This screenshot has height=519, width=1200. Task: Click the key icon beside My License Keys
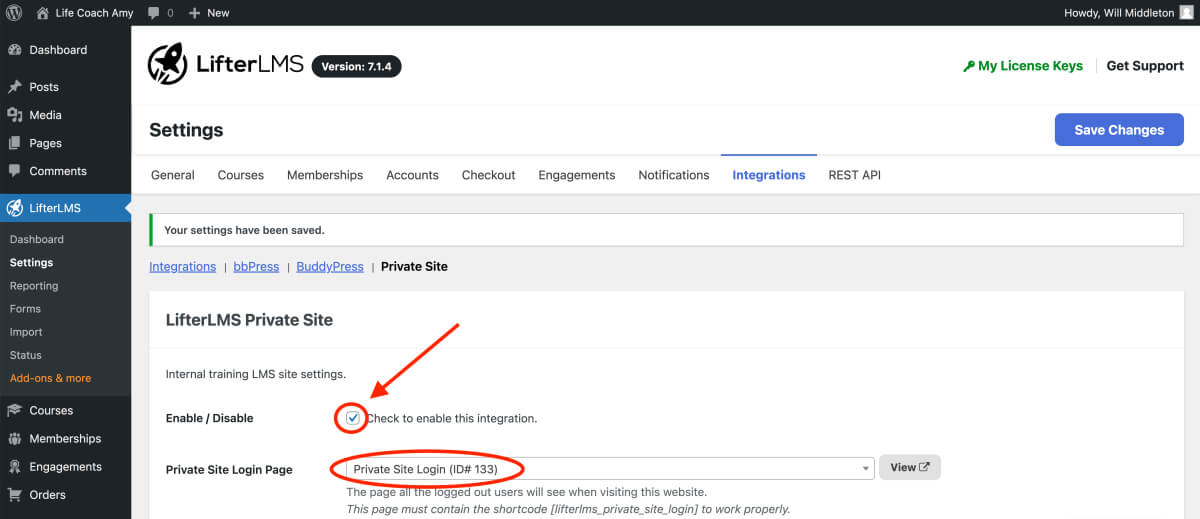point(968,66)
